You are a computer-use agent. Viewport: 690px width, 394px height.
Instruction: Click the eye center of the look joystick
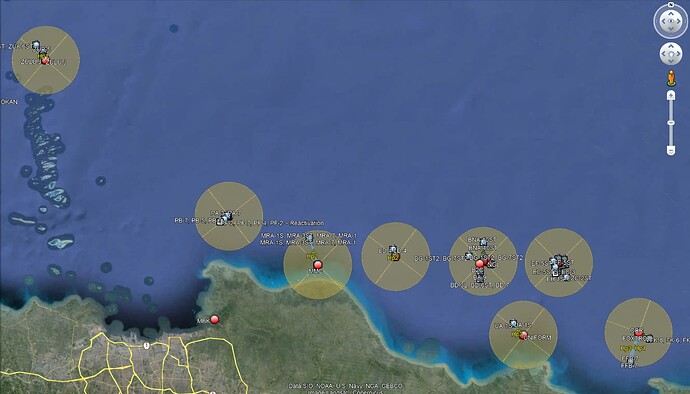[671, 21]
